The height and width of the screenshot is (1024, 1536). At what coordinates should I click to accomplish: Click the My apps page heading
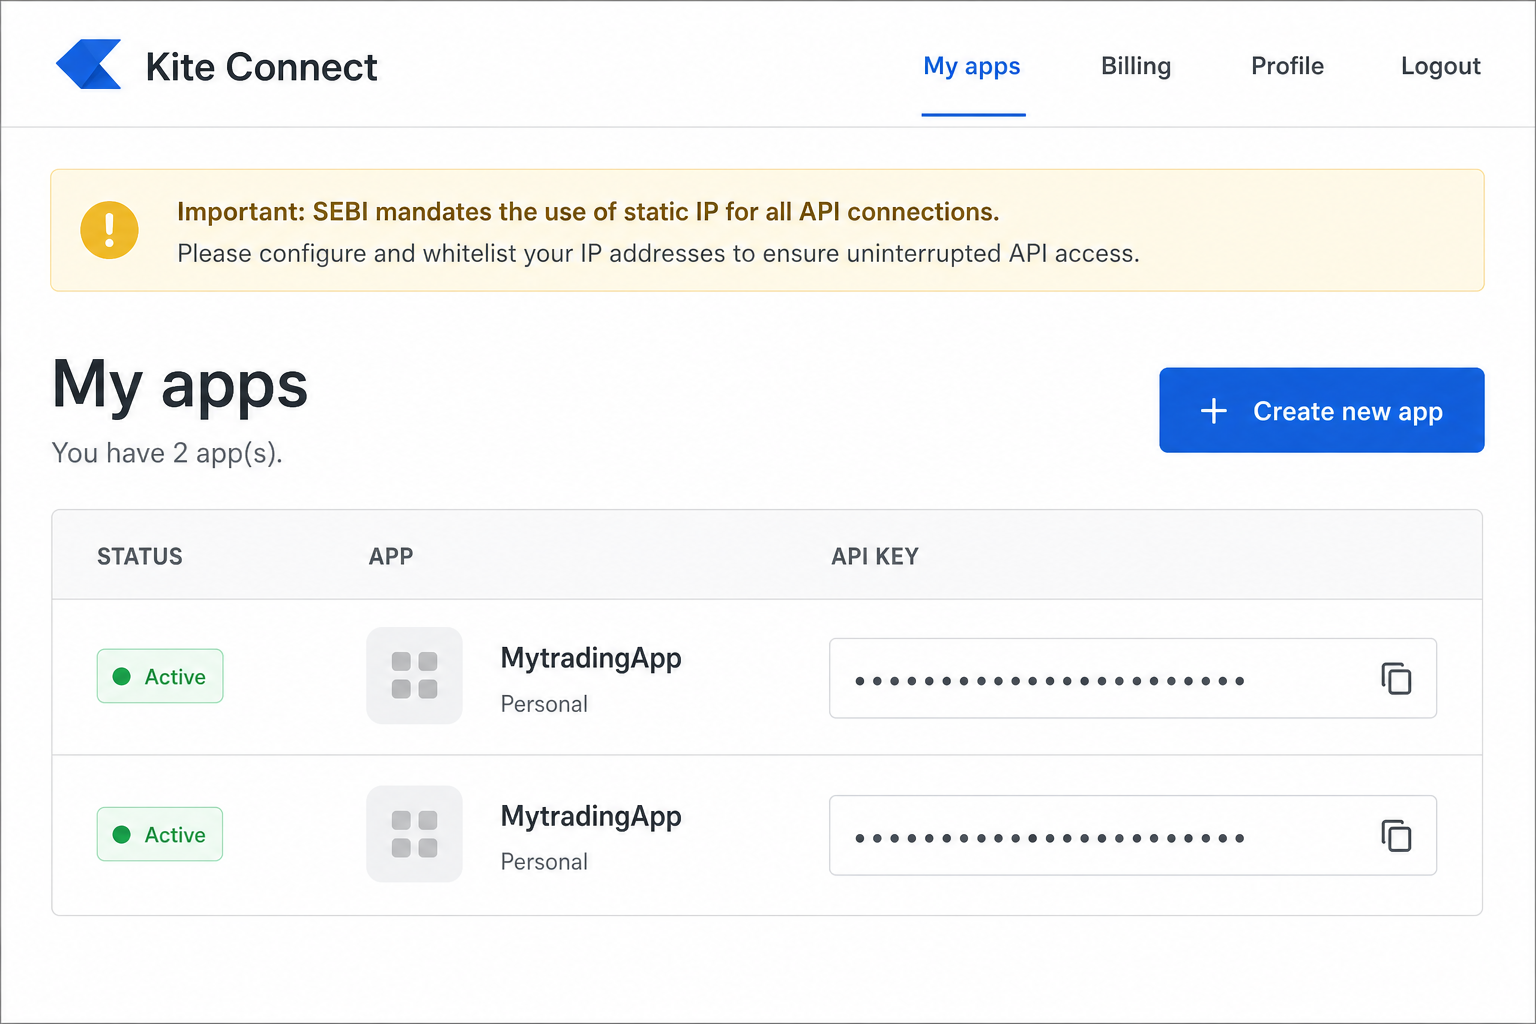click(x=180, y=385)
